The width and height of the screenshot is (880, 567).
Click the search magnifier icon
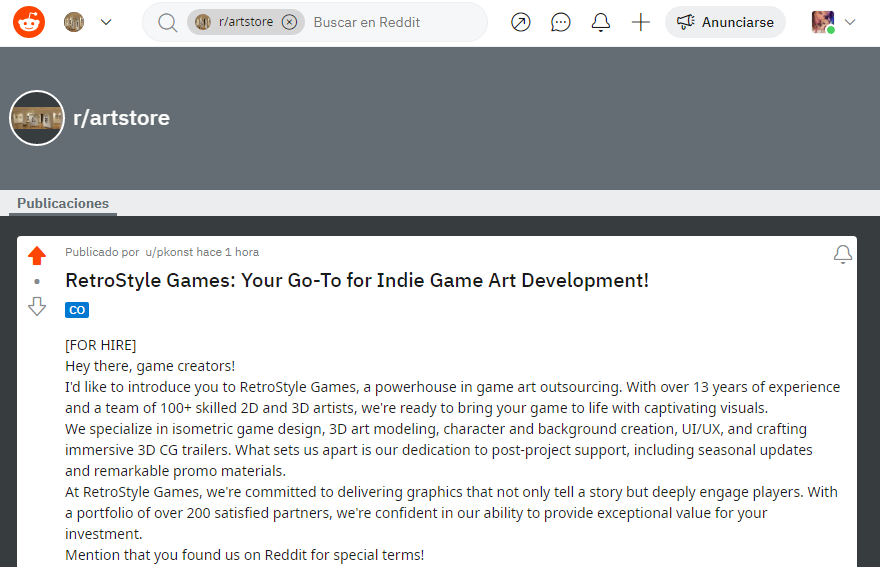pos(167,22)
